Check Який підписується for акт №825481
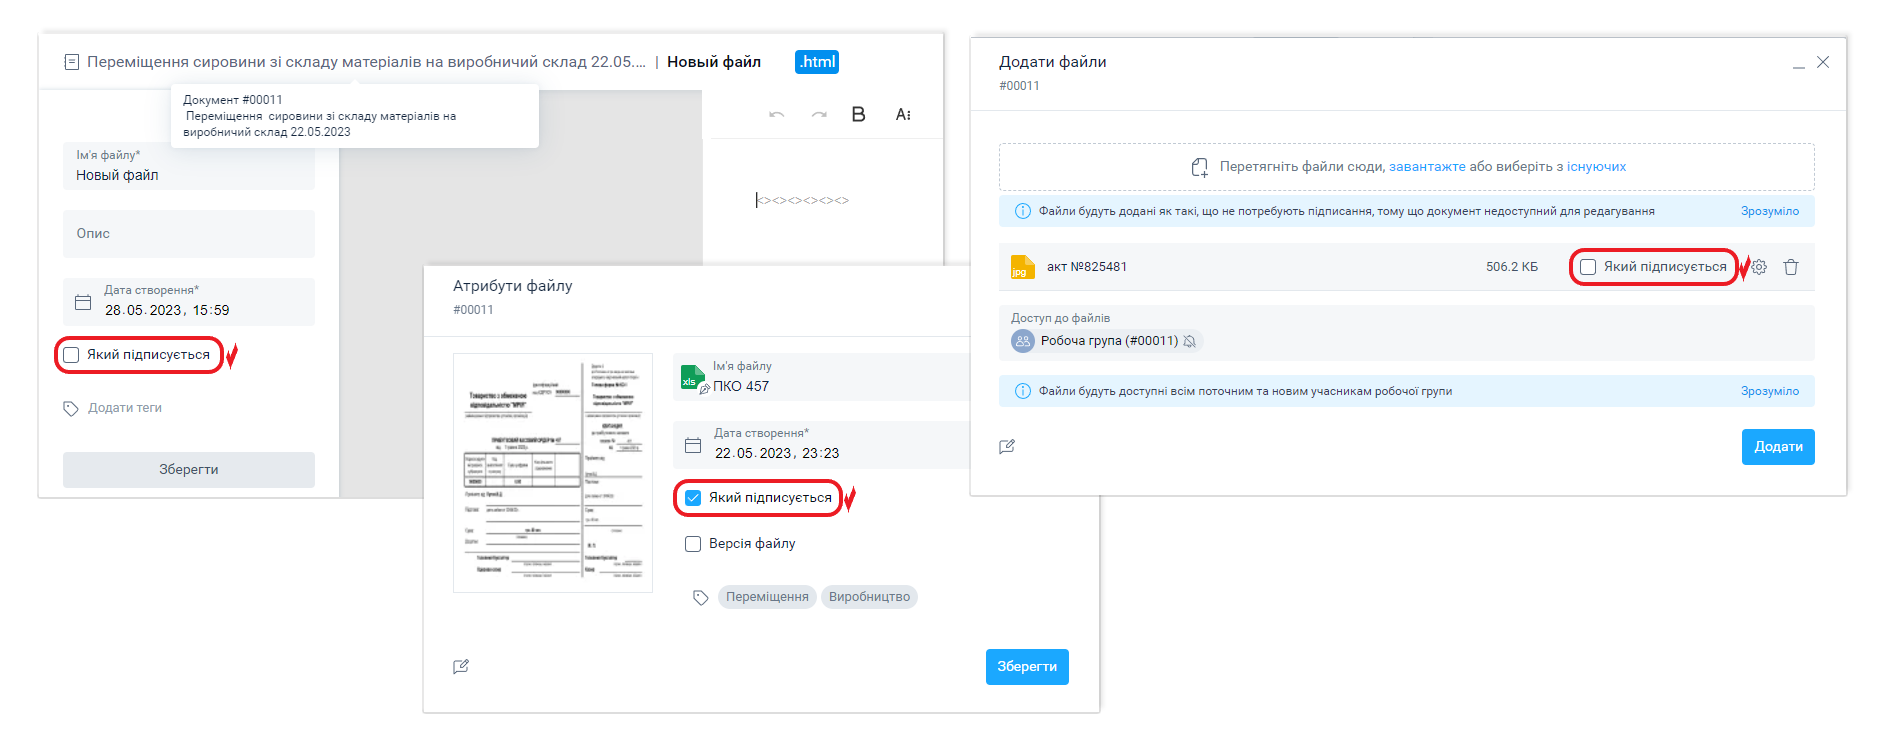Screen dimensions: 1880x745 tap(1588, 267)
